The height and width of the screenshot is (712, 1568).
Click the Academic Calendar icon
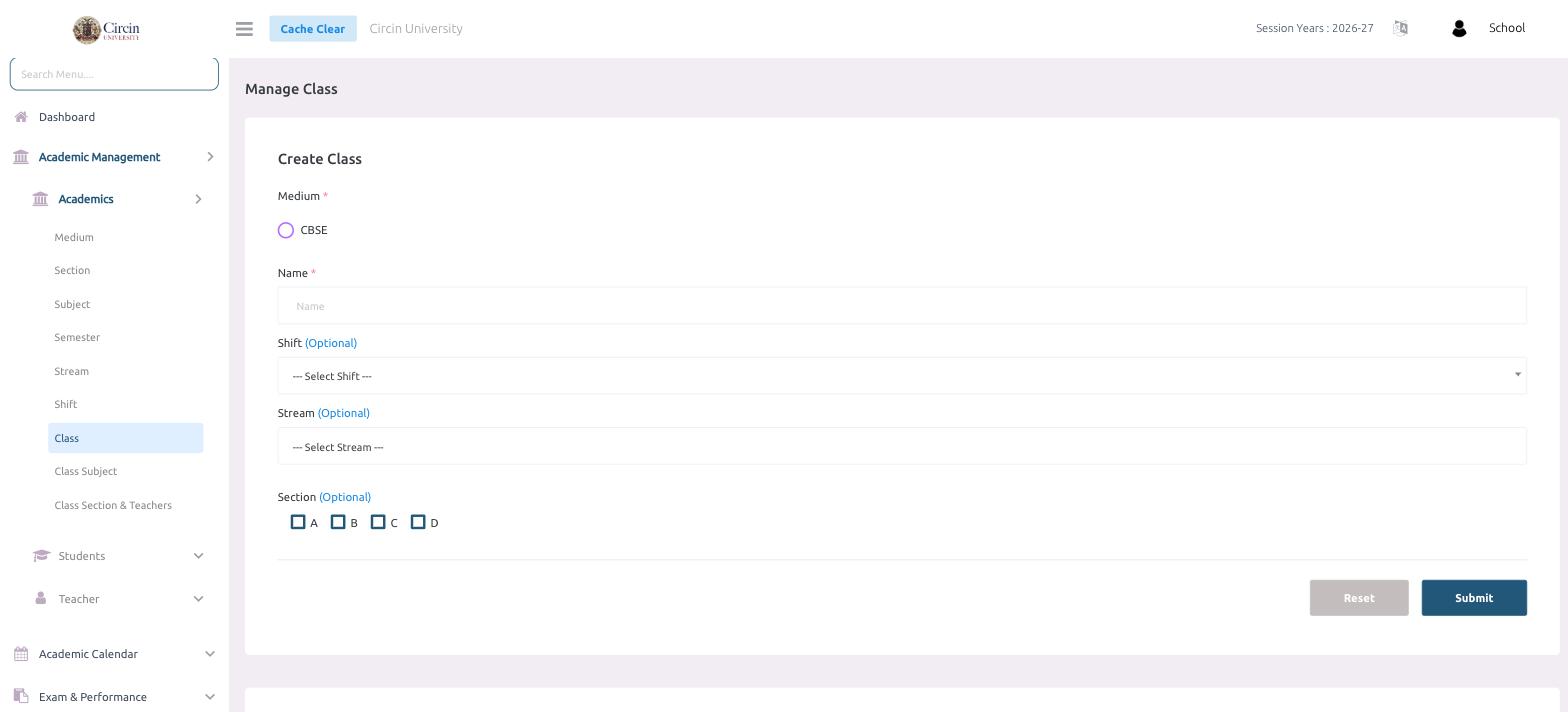21,654
